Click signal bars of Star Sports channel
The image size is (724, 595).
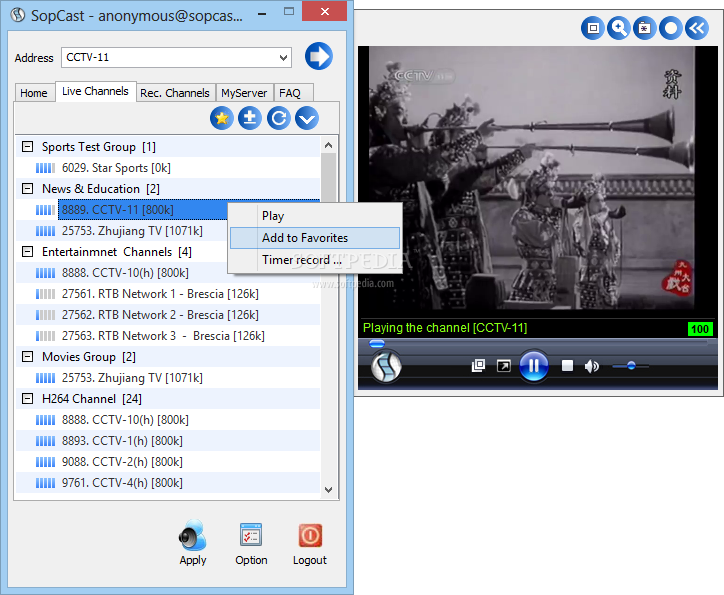pyautogui.click(x=45, y=168)
